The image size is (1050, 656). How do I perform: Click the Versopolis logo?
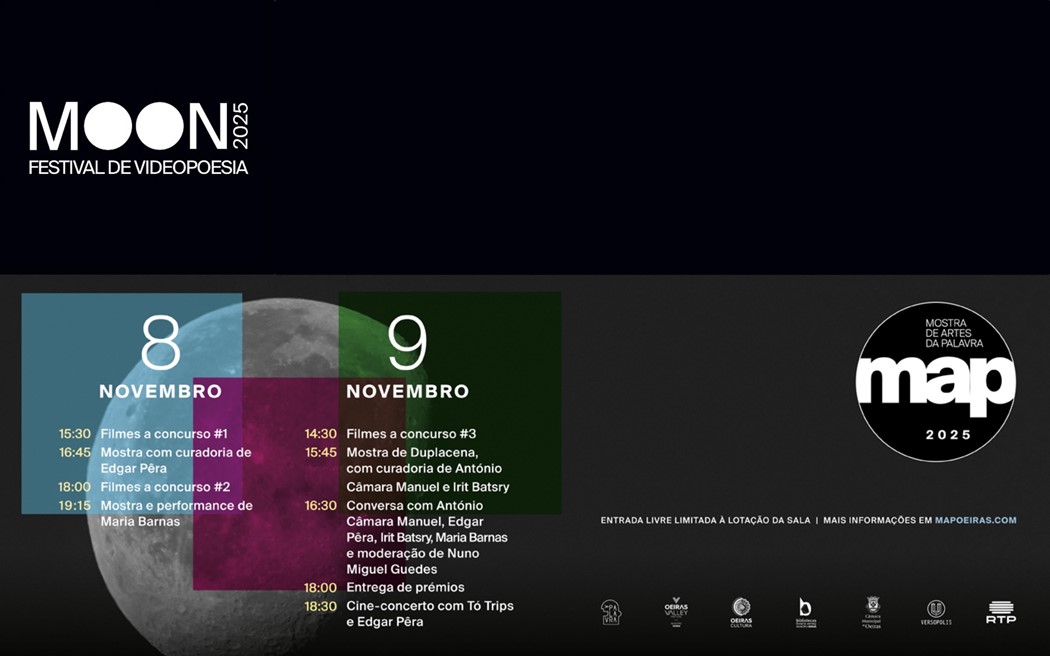pos(936,612)
